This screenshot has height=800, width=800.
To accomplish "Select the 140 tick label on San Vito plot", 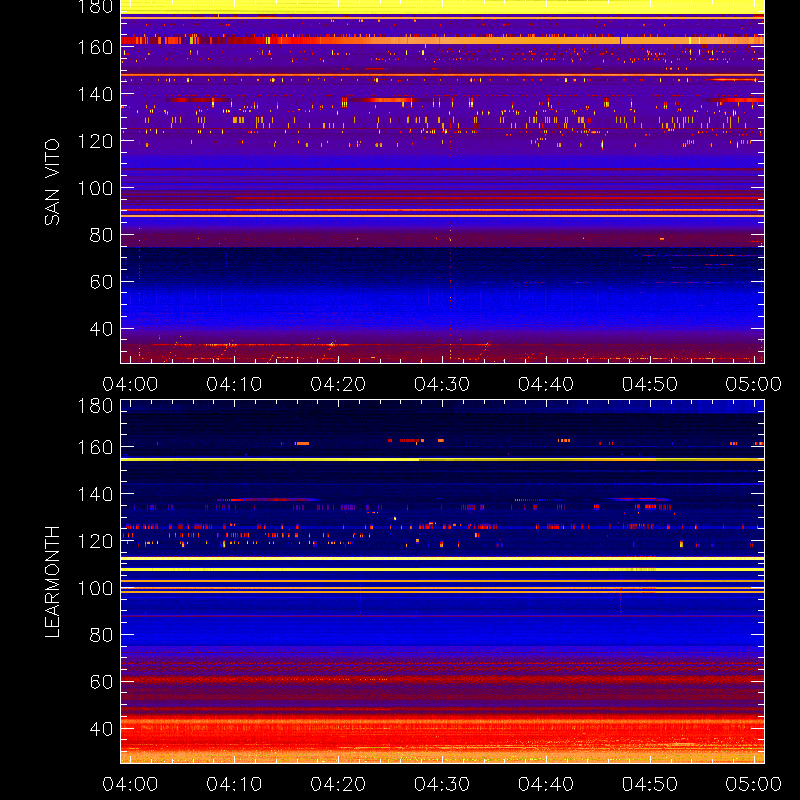I will click(x=95, y=94).
